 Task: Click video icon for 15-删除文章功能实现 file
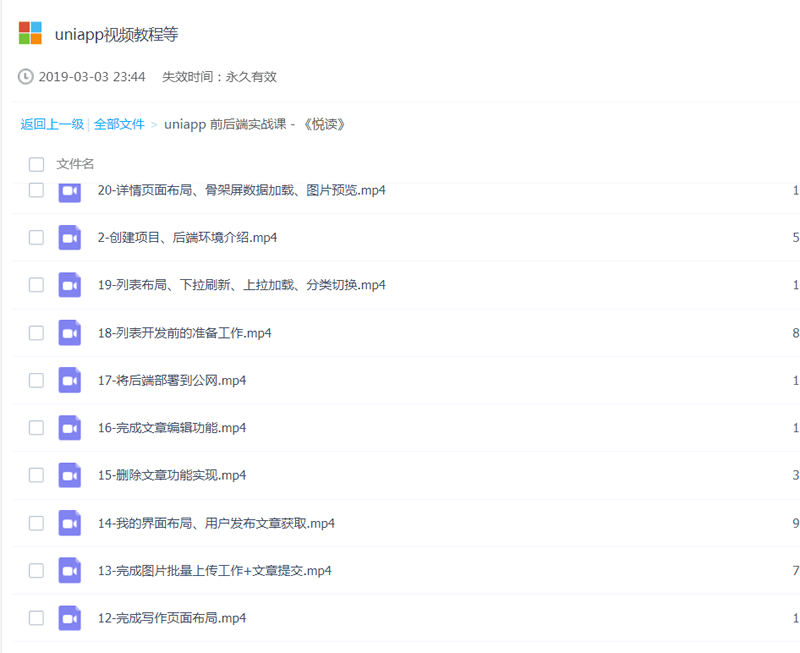click(69, 475)
